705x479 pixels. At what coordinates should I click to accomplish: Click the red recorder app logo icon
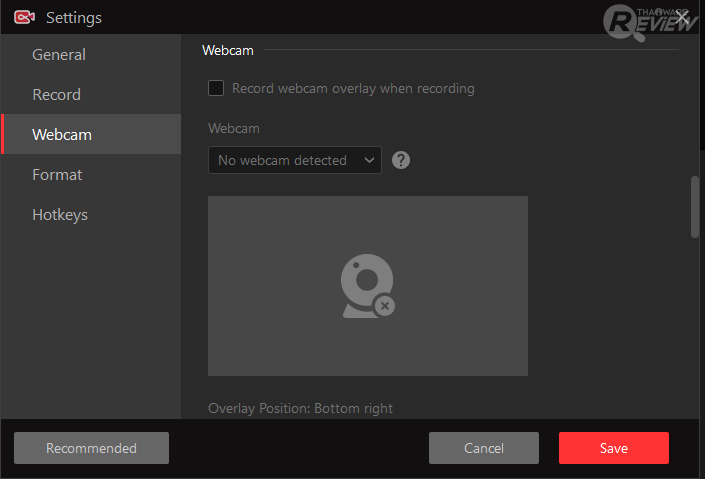click(24, 18)
